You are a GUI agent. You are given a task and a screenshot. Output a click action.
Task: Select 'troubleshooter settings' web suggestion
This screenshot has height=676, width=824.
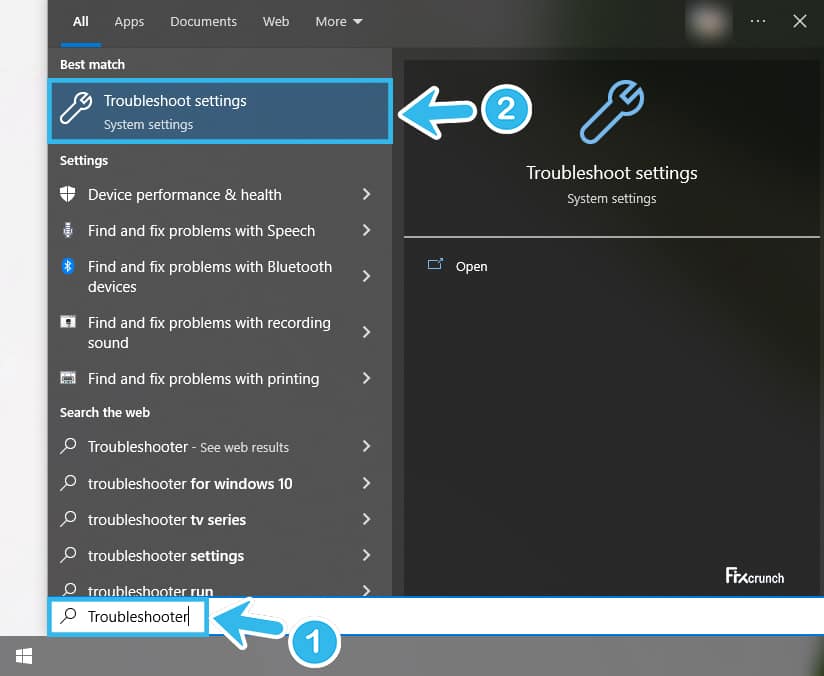(220, 555)
